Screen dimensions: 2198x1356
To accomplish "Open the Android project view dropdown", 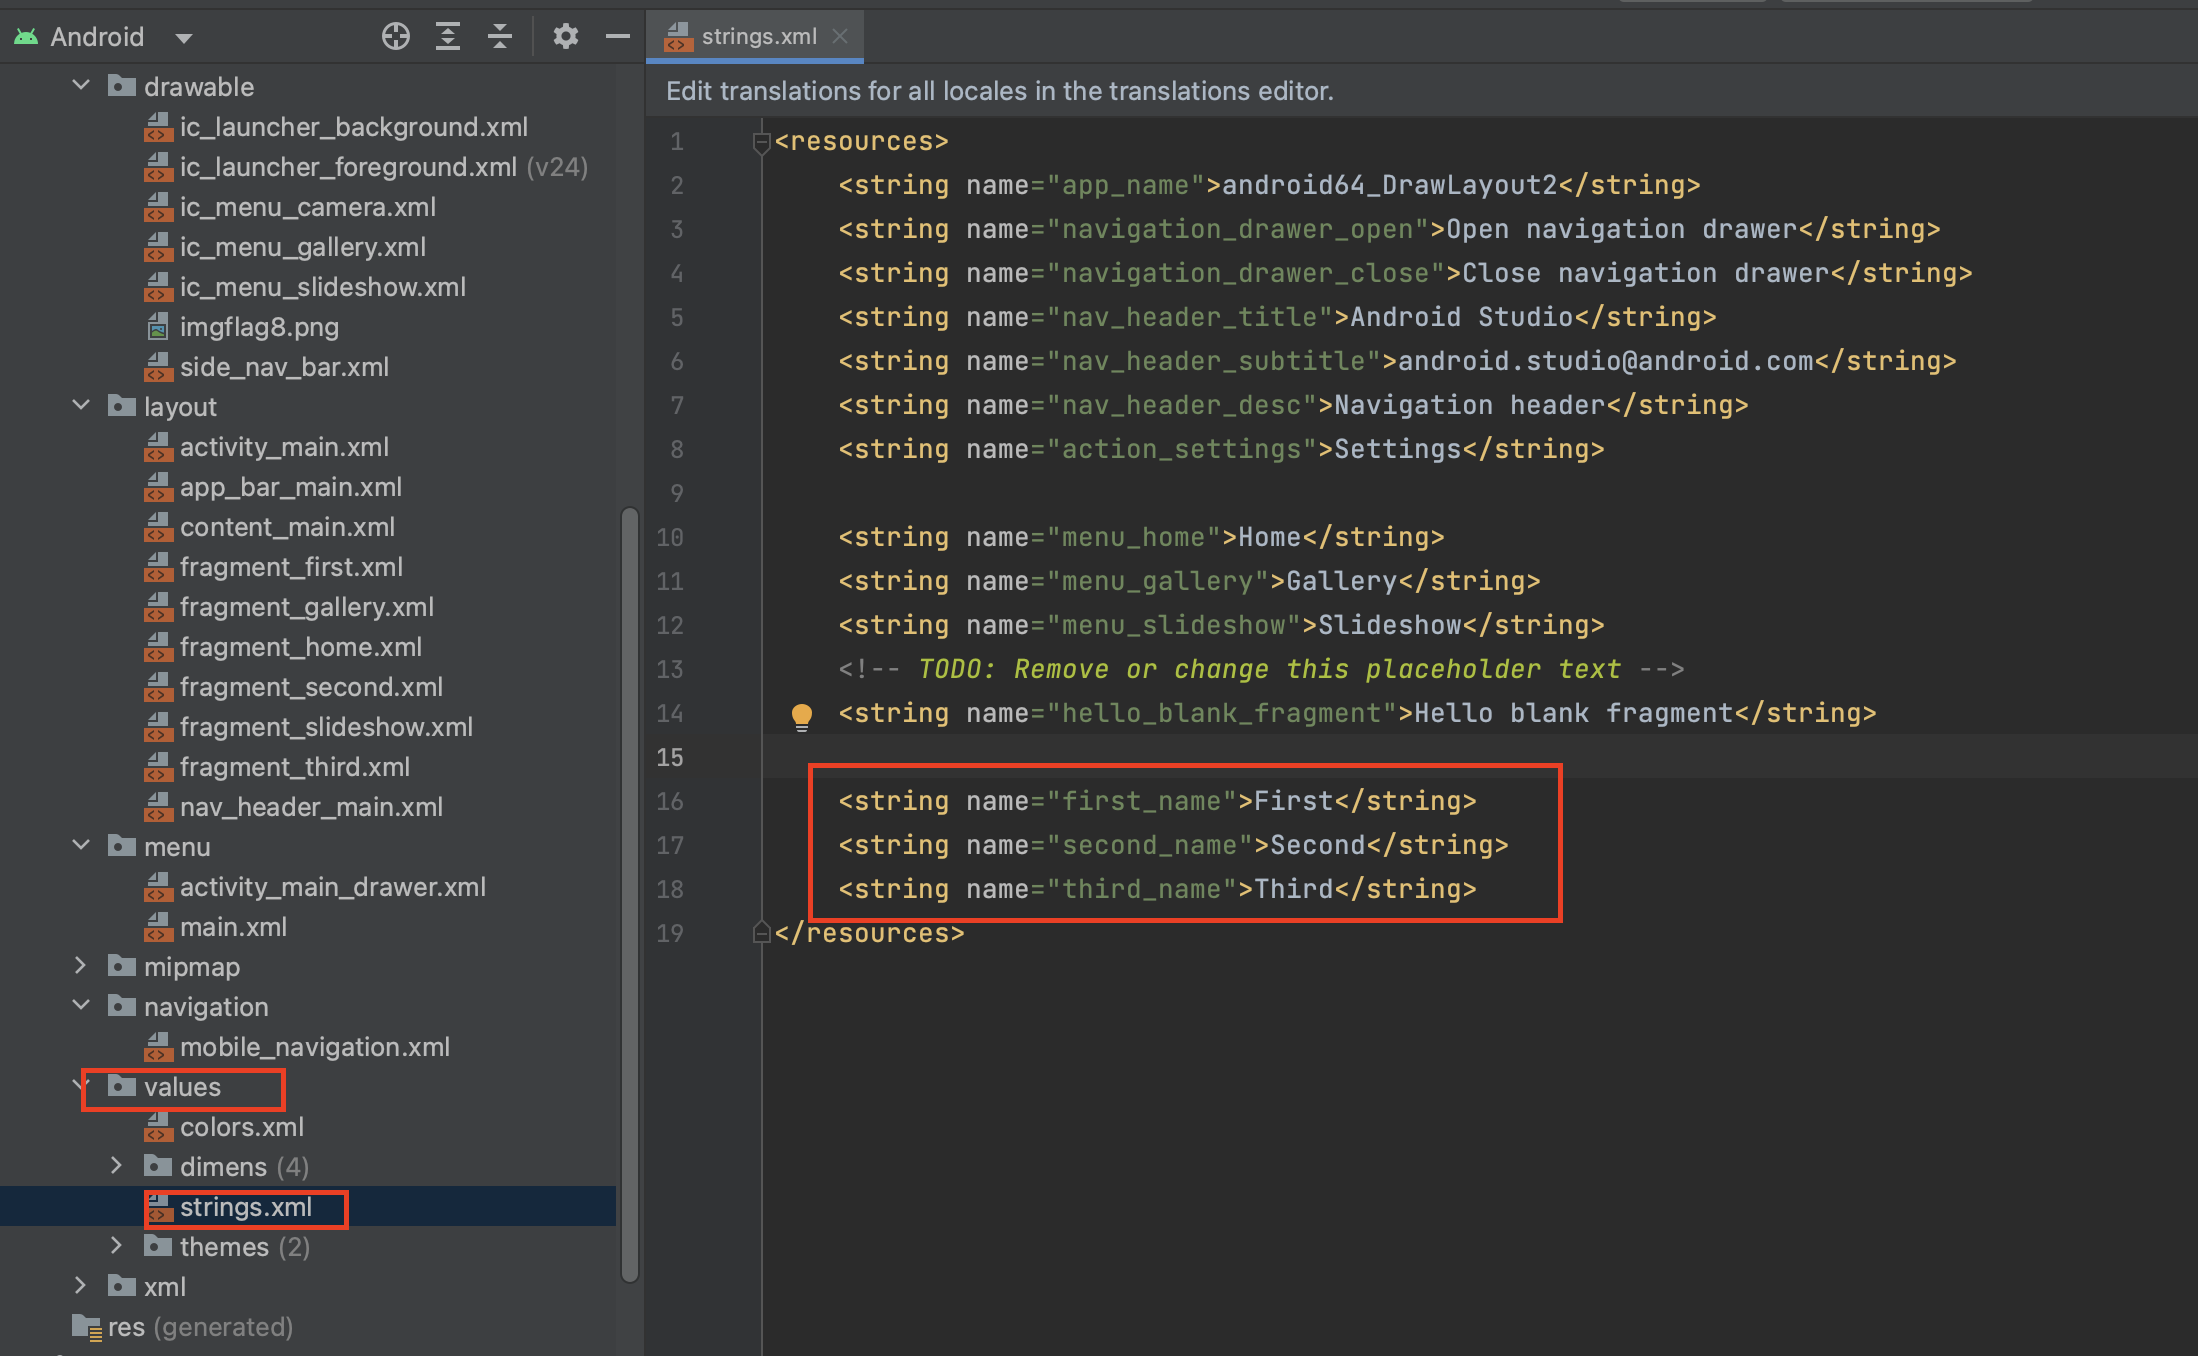I will pyautogui.click(x=184, y=38).
